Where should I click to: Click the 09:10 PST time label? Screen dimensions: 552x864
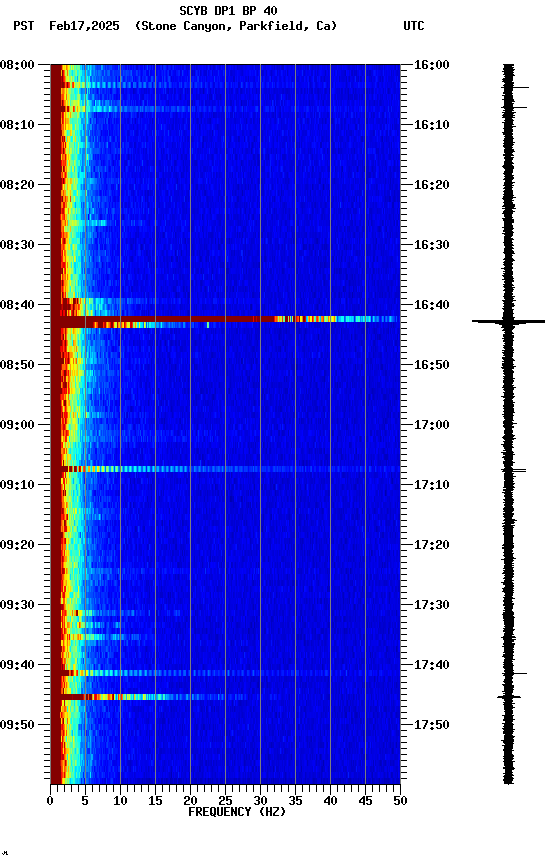17,485
